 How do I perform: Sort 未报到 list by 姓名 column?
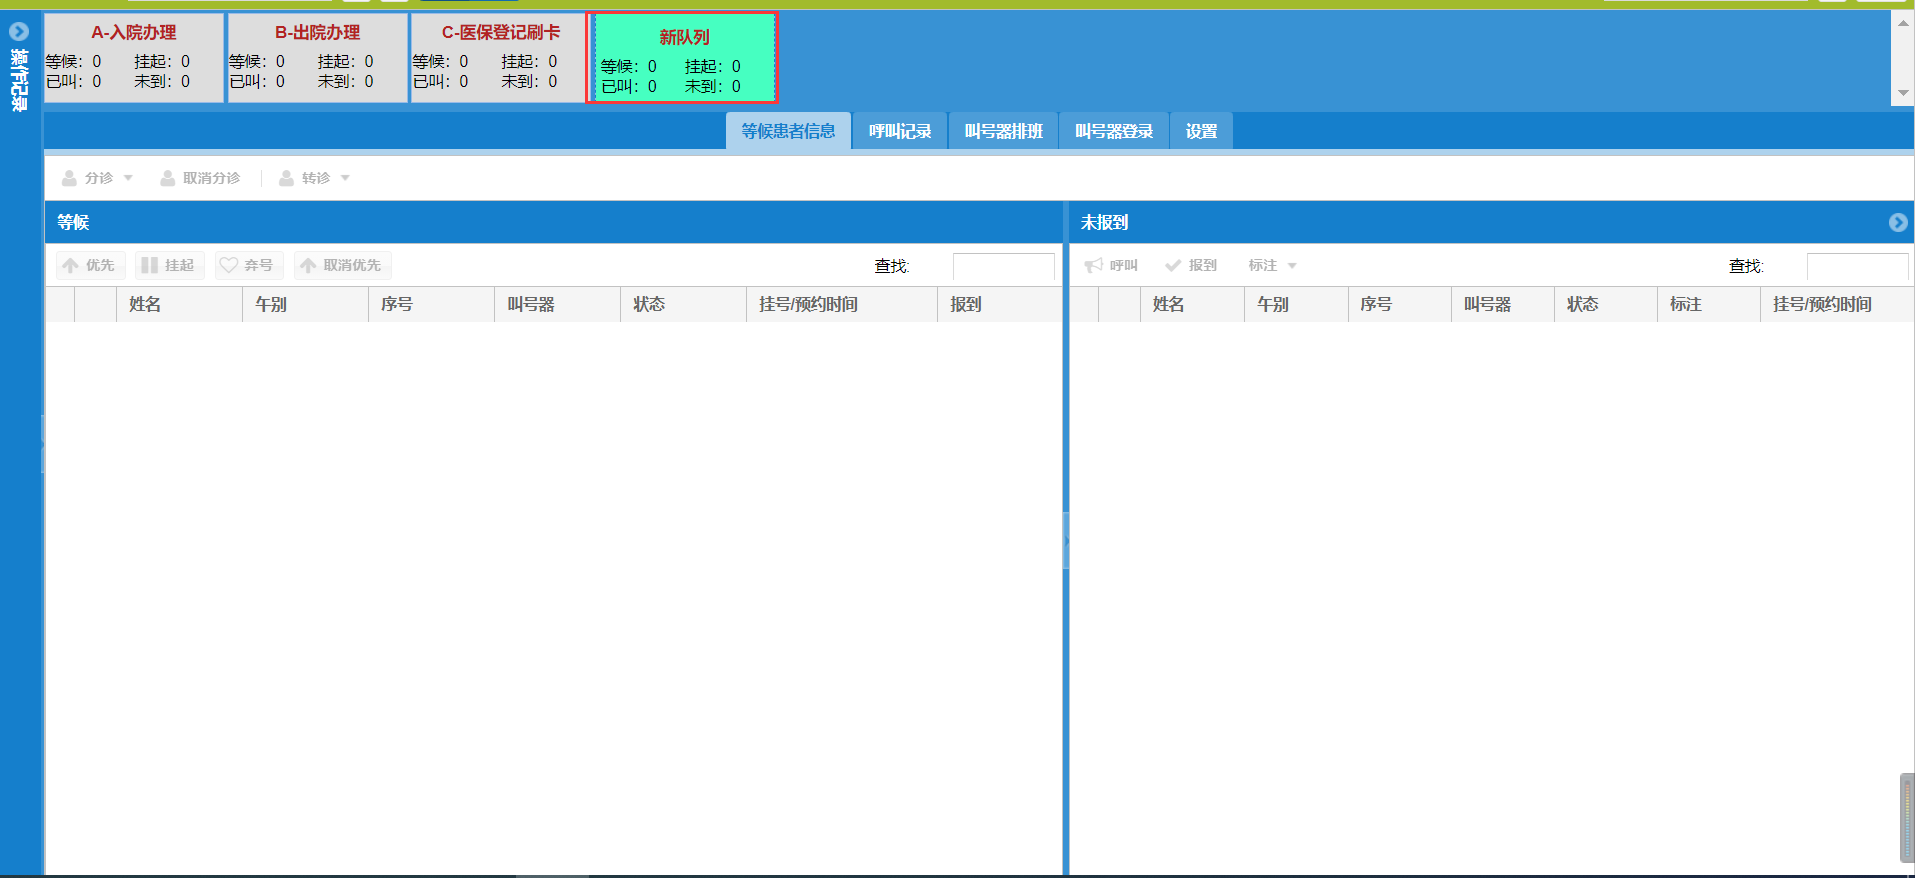tap(1192, 304)
